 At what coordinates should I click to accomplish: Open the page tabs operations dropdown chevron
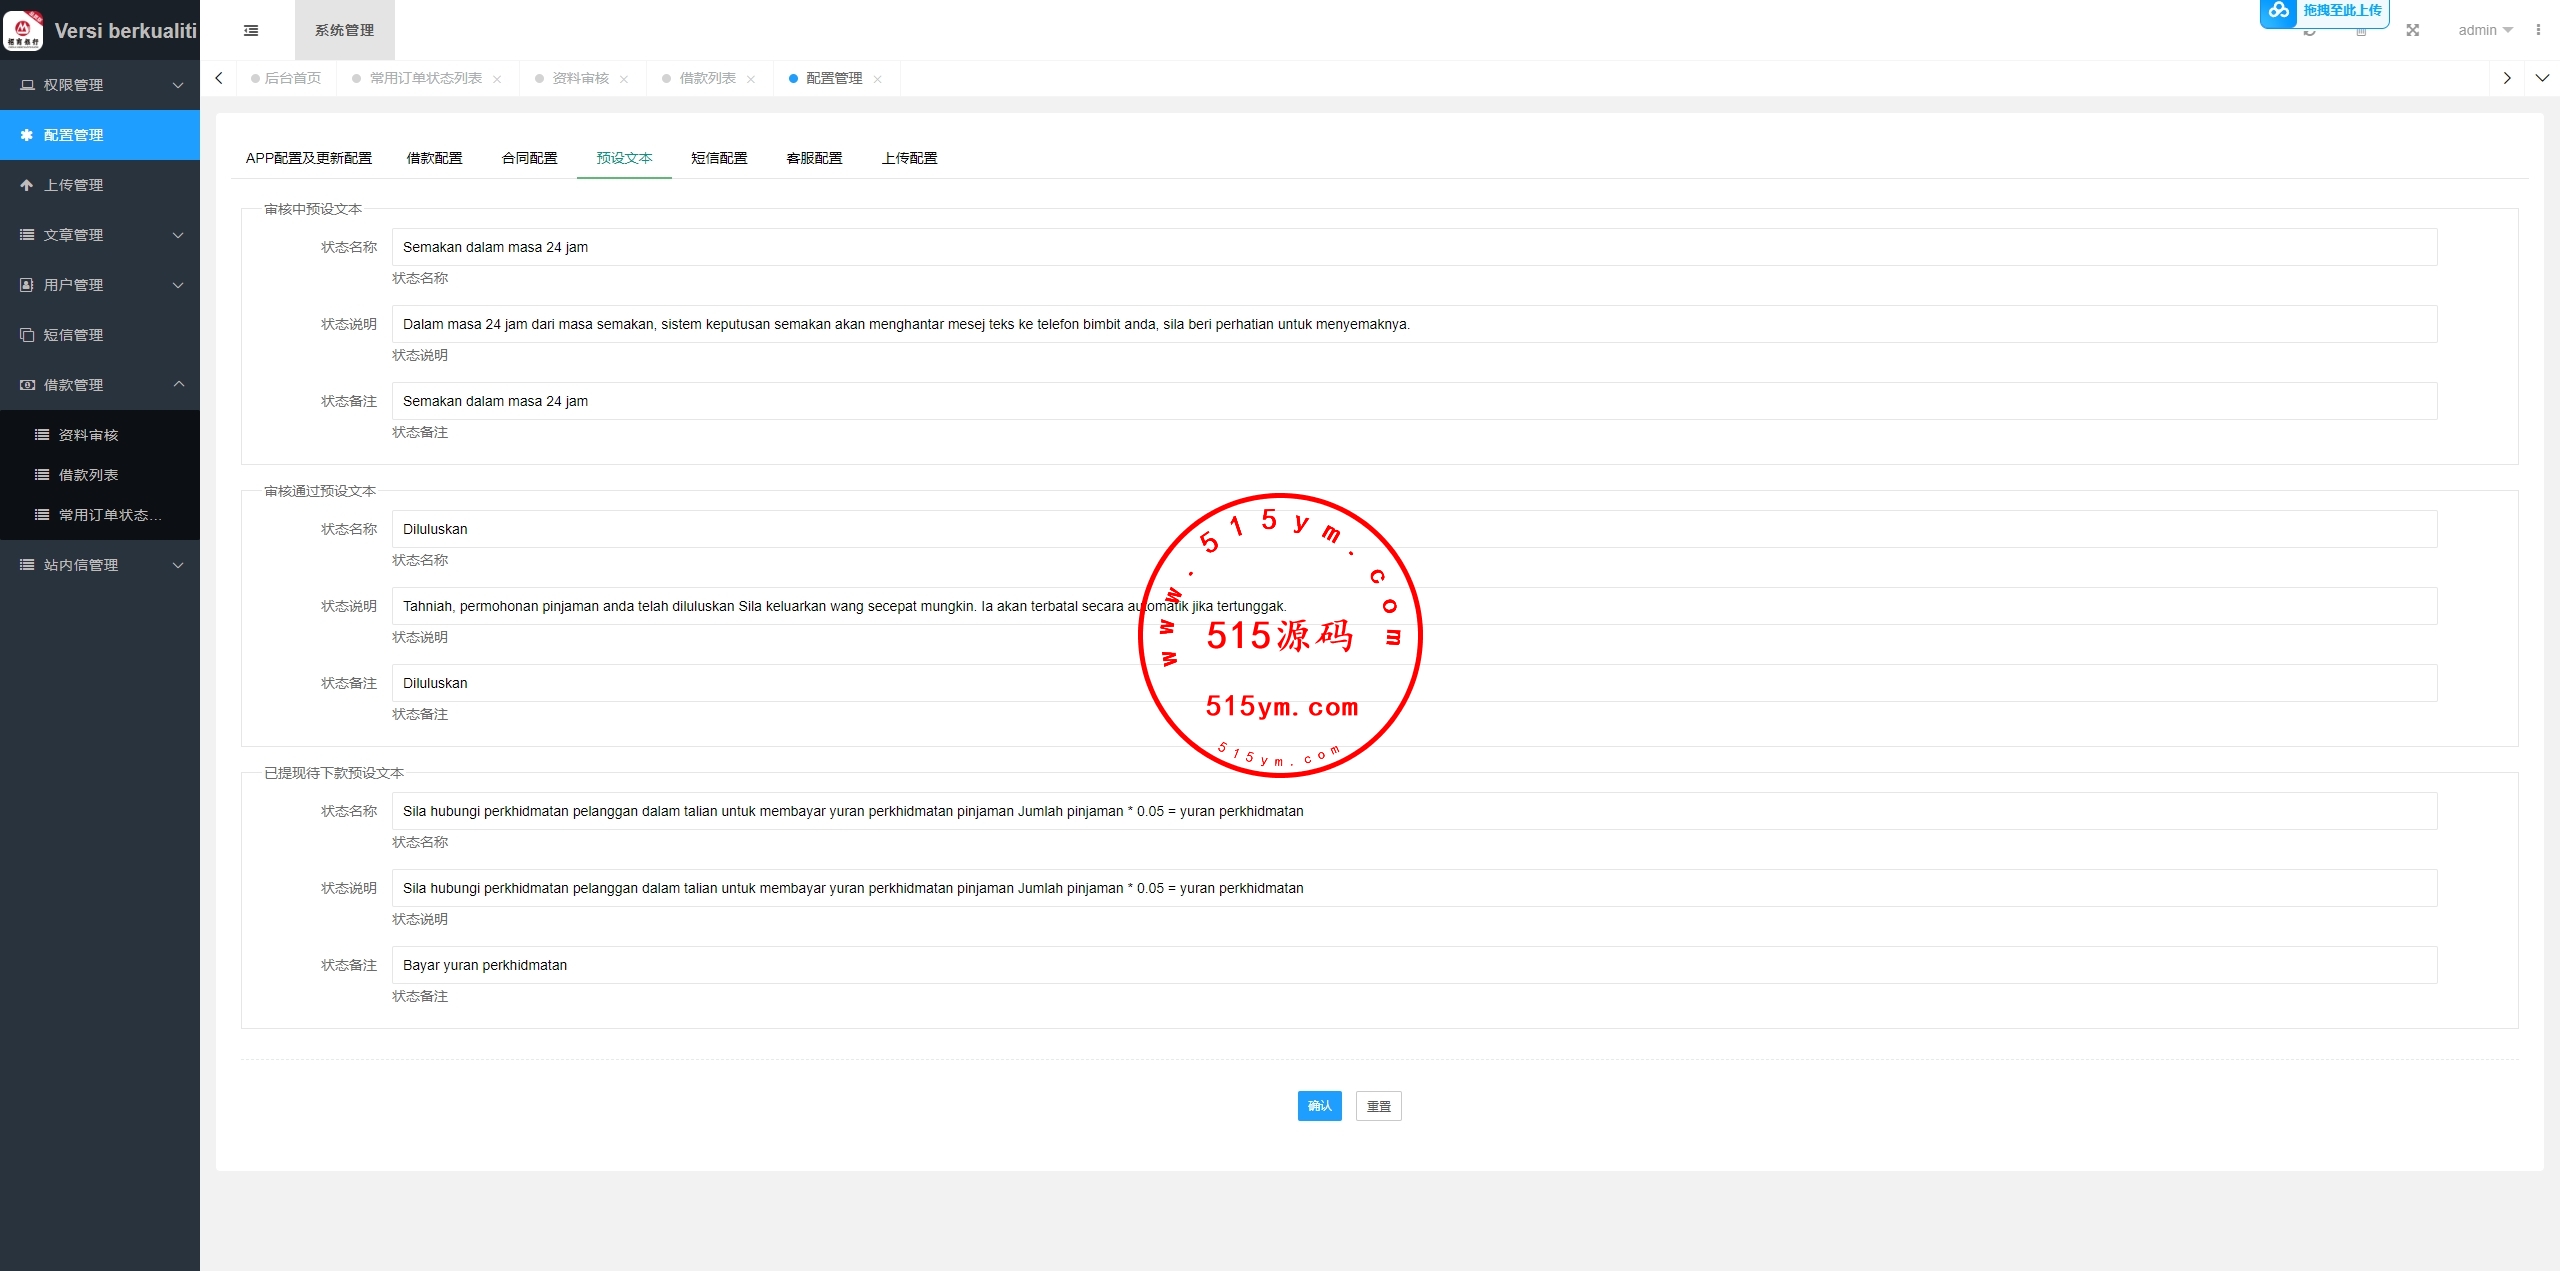[2542, 78]
